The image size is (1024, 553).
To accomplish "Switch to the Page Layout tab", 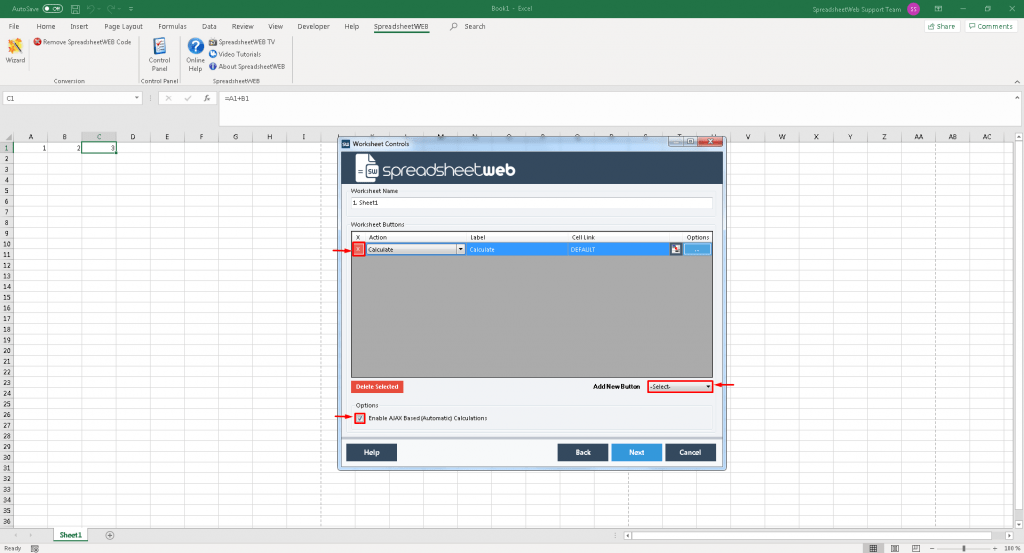I will [123, 27].
